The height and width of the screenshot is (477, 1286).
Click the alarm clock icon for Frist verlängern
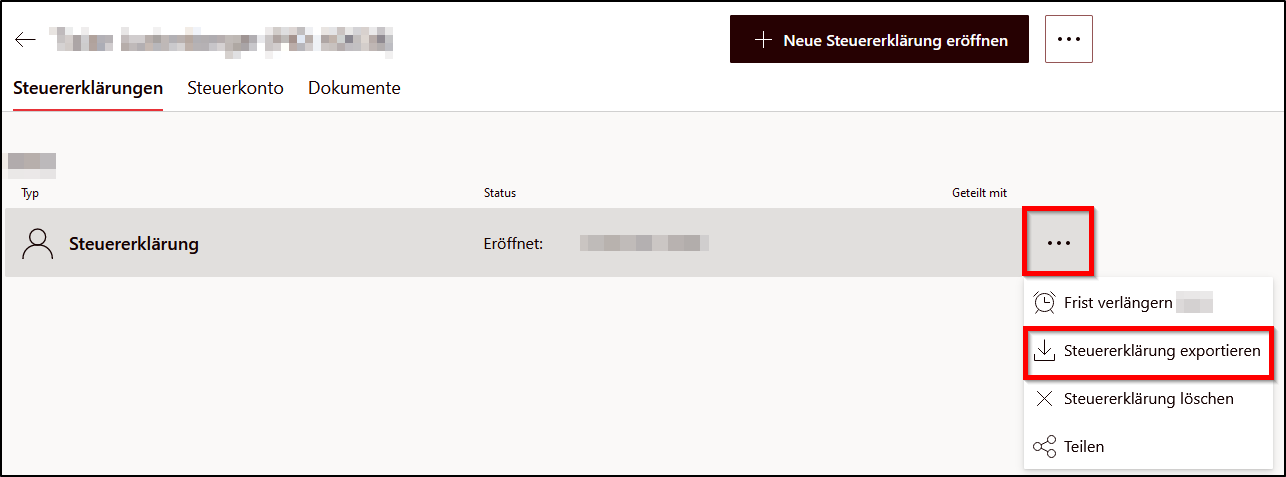pyautogui.click(x=1045, y=303)
